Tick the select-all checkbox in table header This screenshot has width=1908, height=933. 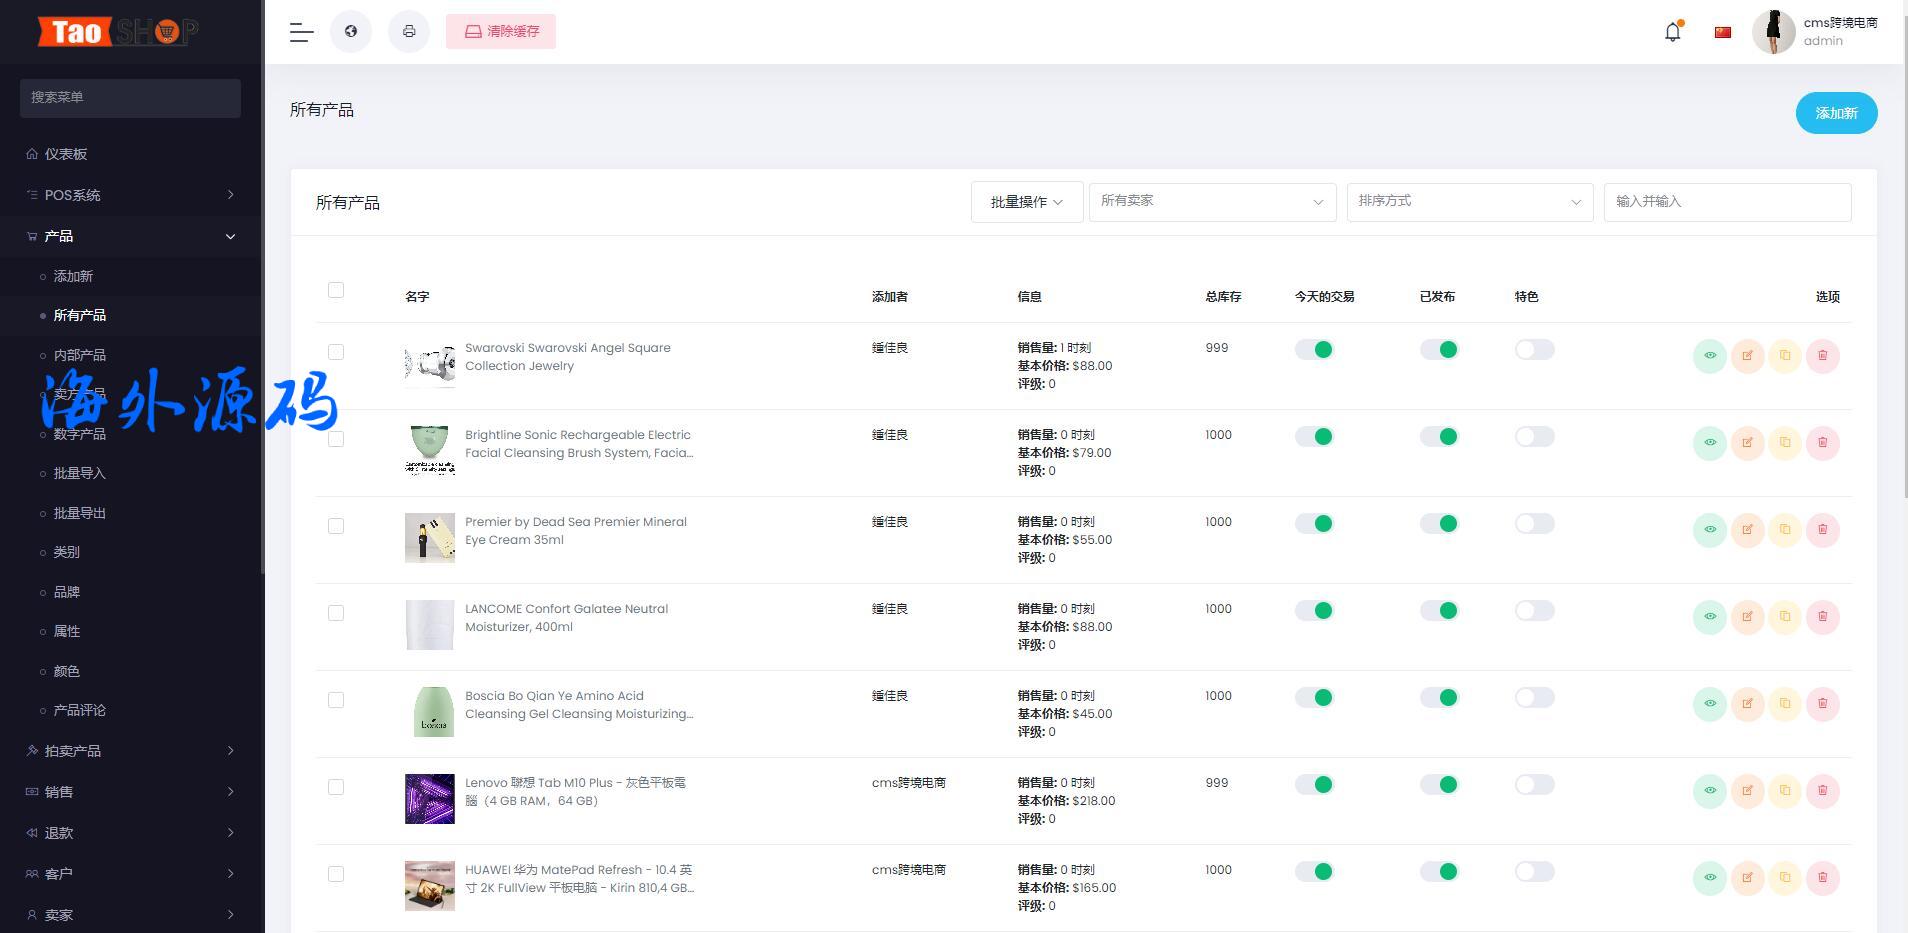pos(336,290)
